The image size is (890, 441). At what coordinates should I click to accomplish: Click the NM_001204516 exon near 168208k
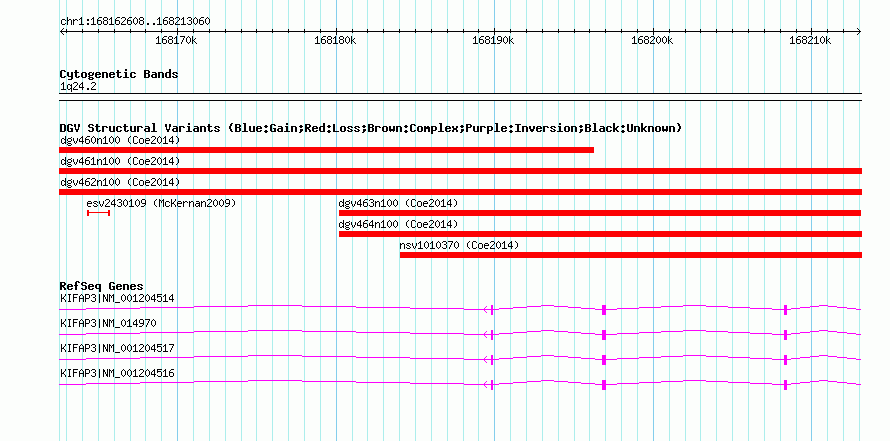pyautogui.click(x=786, y=385)
